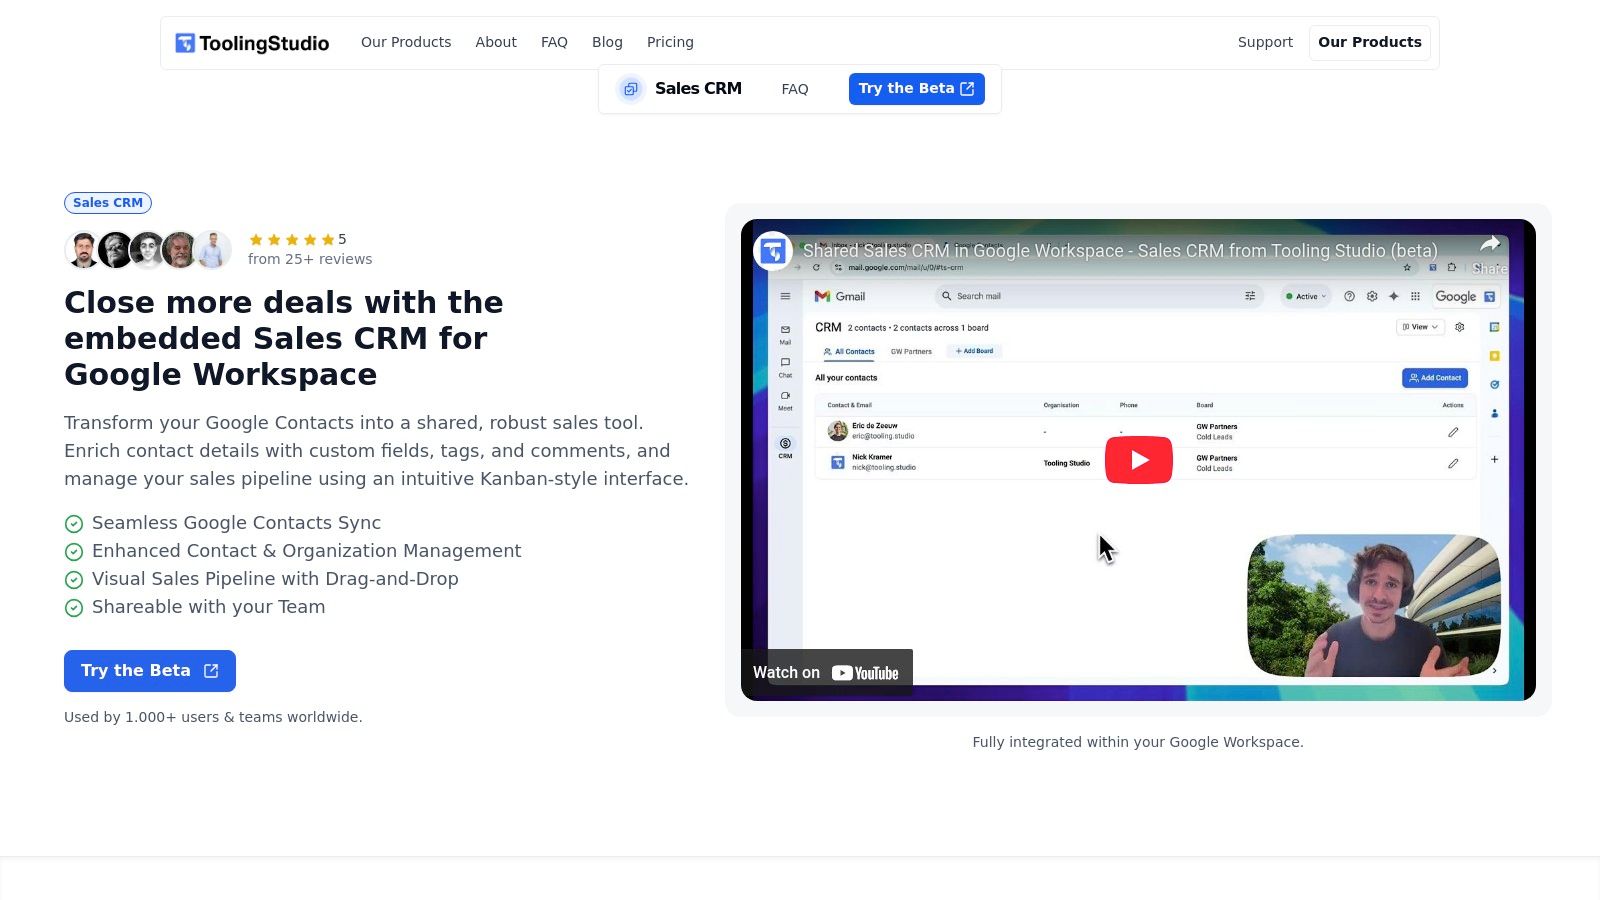
Task: Click Watch on YouTube in the video
Action: [827, 673]
